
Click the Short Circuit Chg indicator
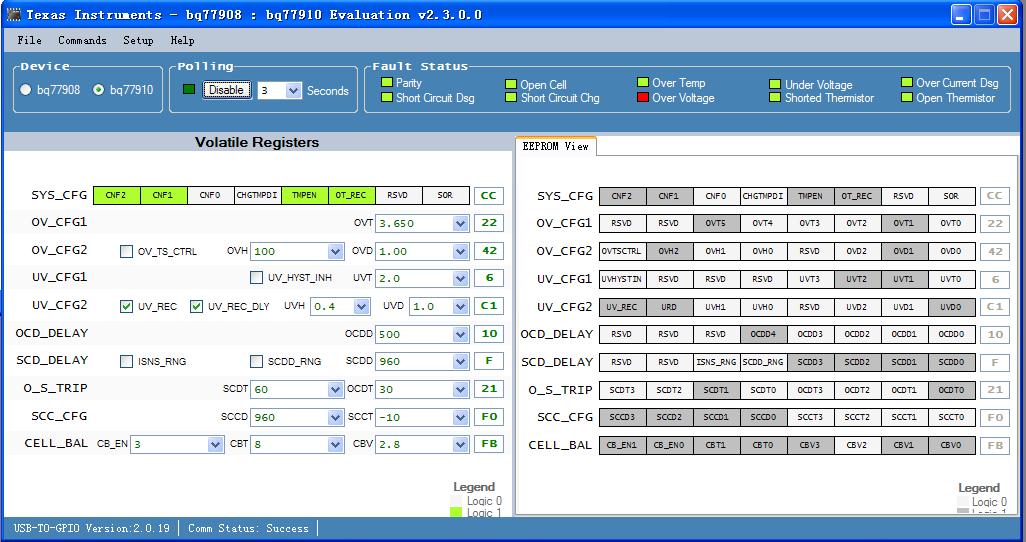[x=511, y=98]
